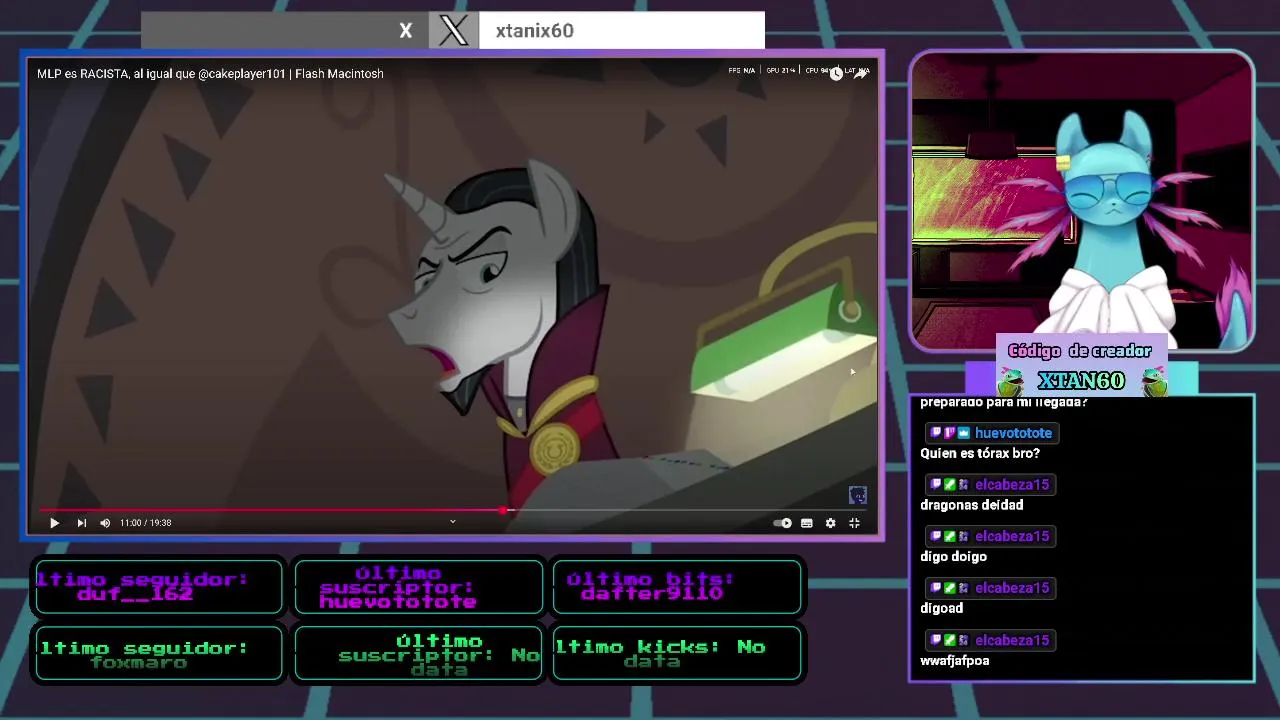Screen dimensions: 1280x720
Task: Click the FPS N/A stat overlay
Action: [x=742, y=71]
